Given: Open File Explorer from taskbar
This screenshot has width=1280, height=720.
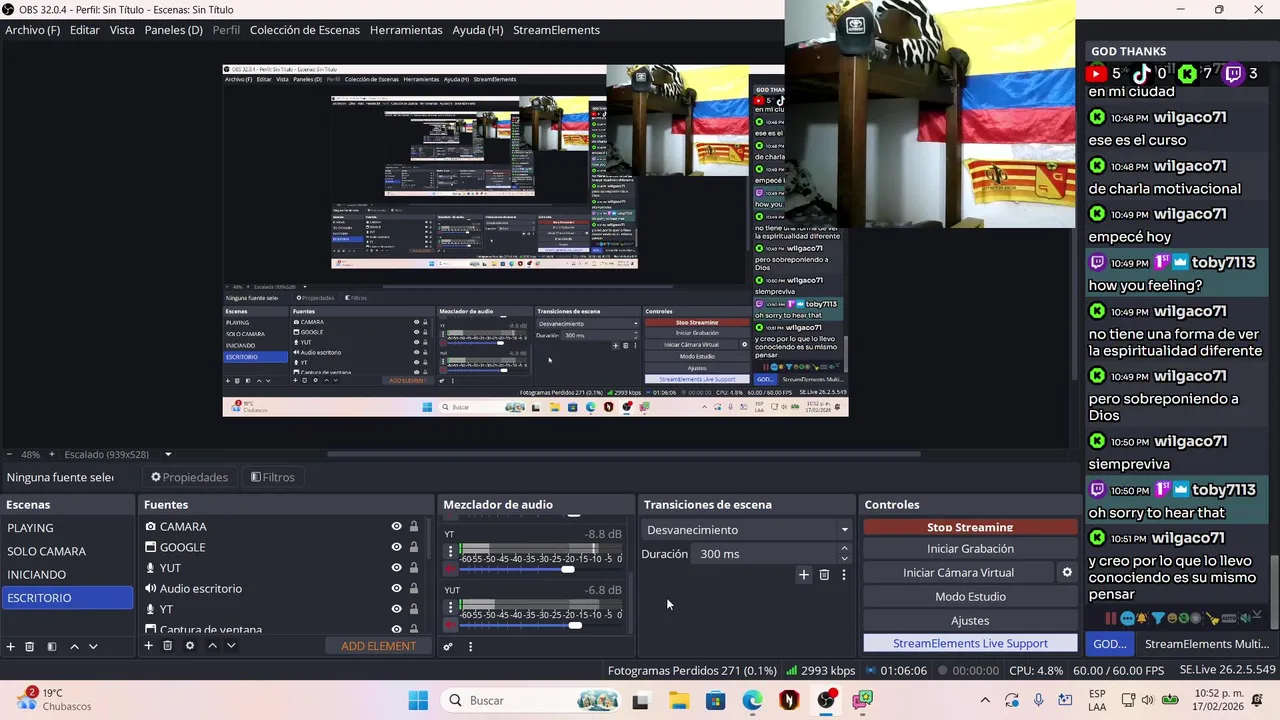Looking at the screenshot, I should pyautogui.click(x=678, y=700).
